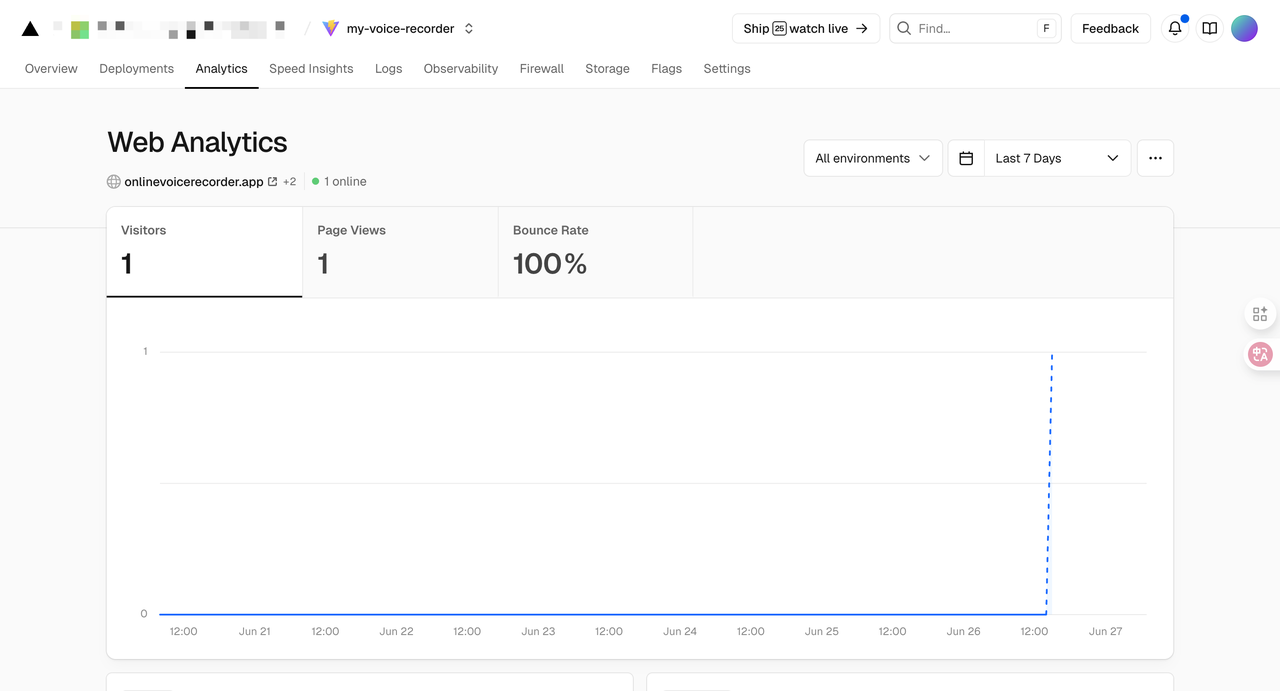Click the grid extension floating icon
This screenshot has width=1280, height=691.
tap(1260, 314)
